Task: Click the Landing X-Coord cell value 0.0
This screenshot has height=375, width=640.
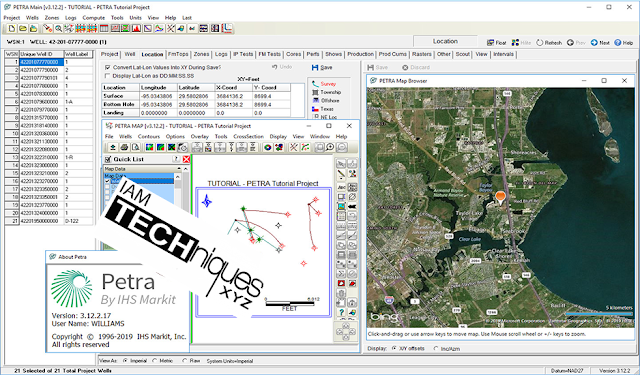Action: pyautogui.click(x=234, y=113)
